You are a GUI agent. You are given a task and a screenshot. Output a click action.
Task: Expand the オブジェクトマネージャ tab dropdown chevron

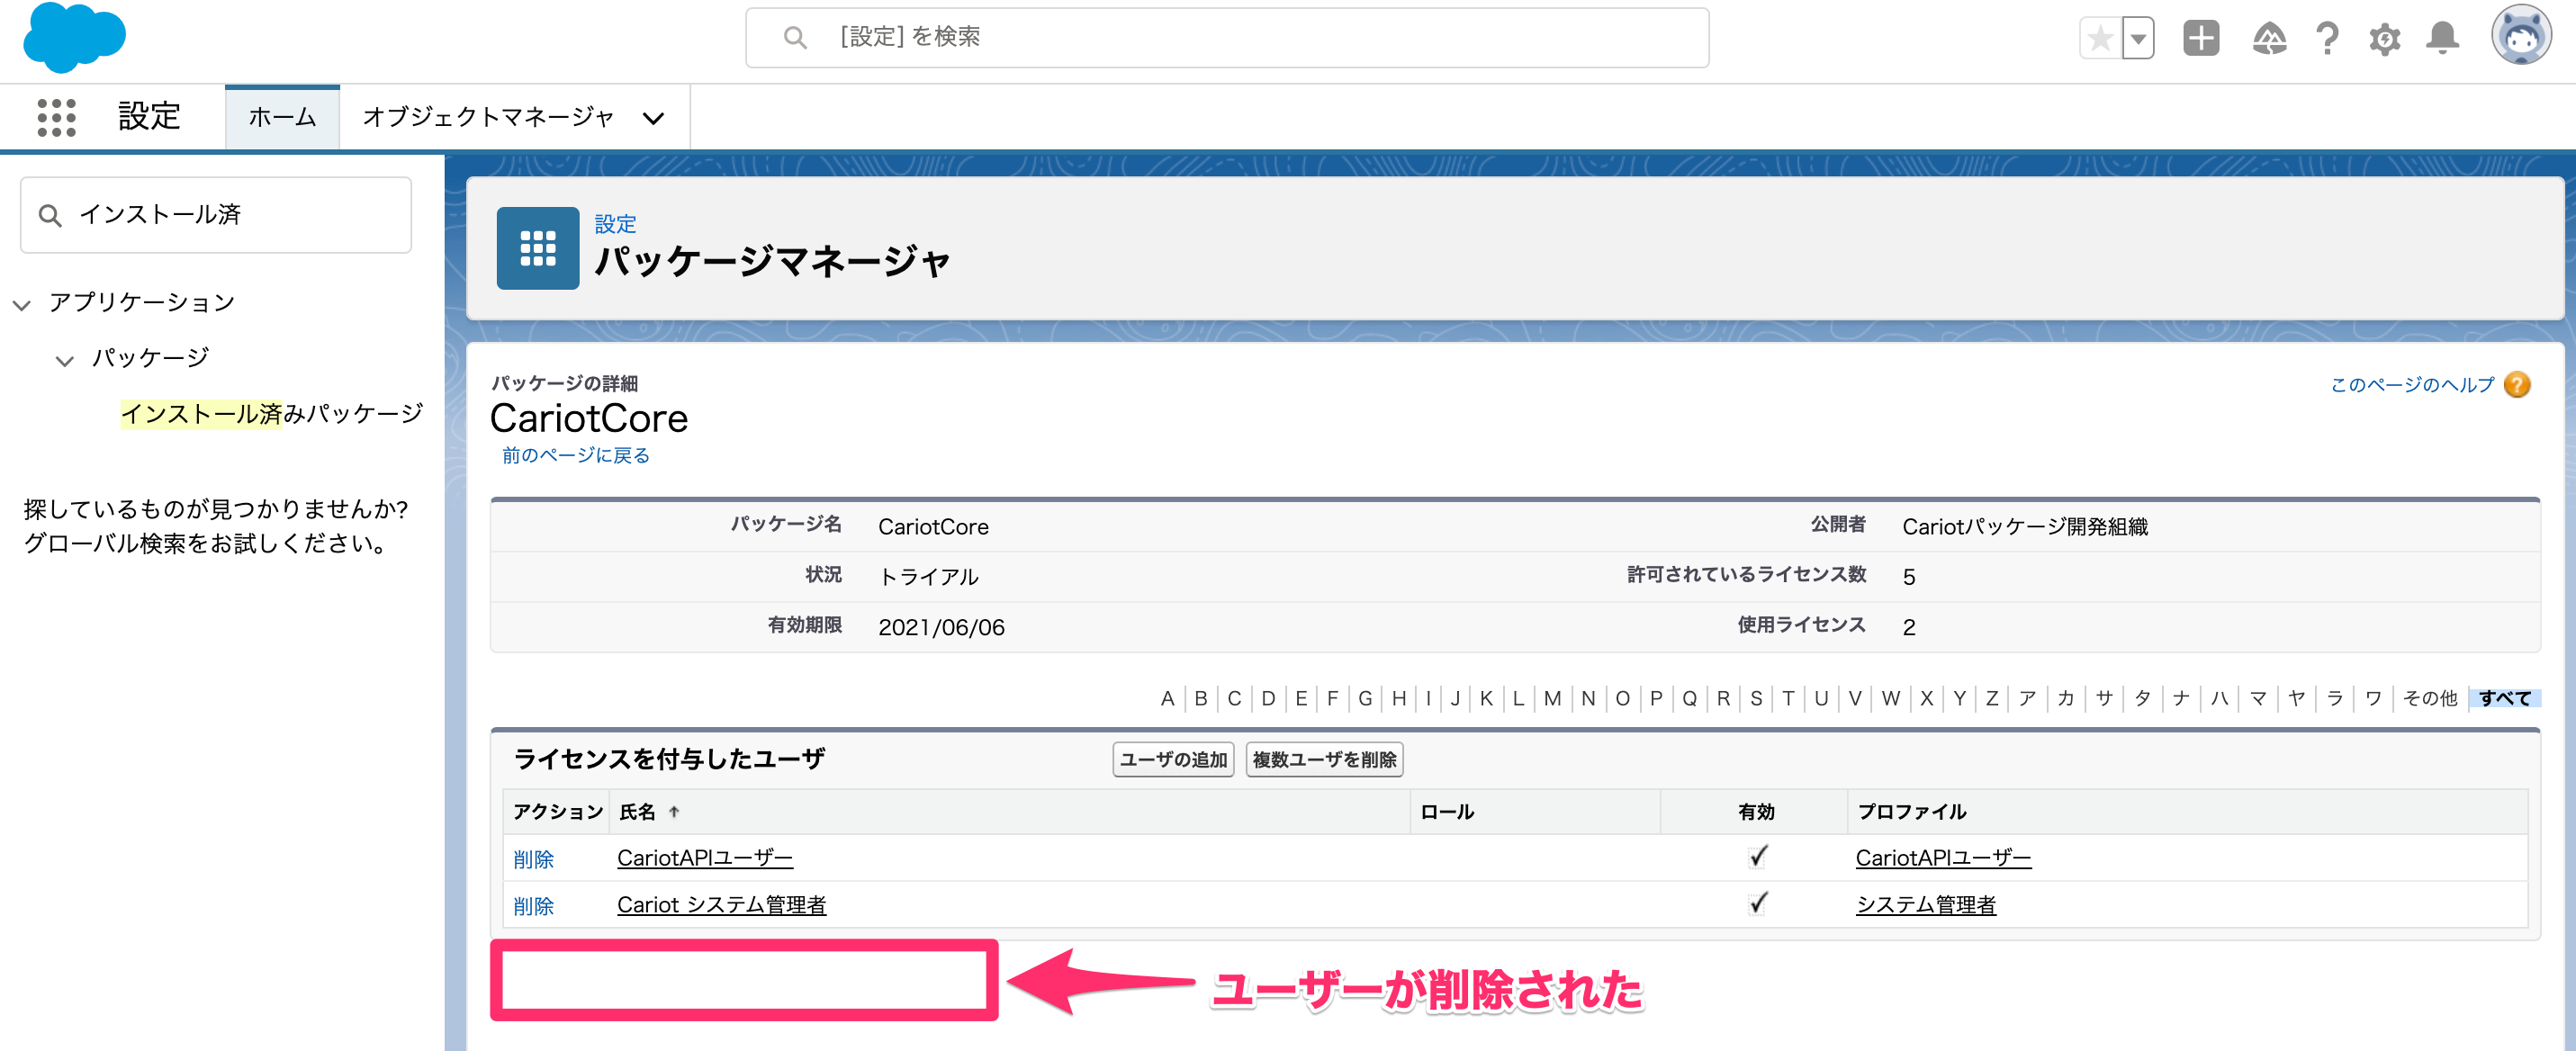point(653,119)
